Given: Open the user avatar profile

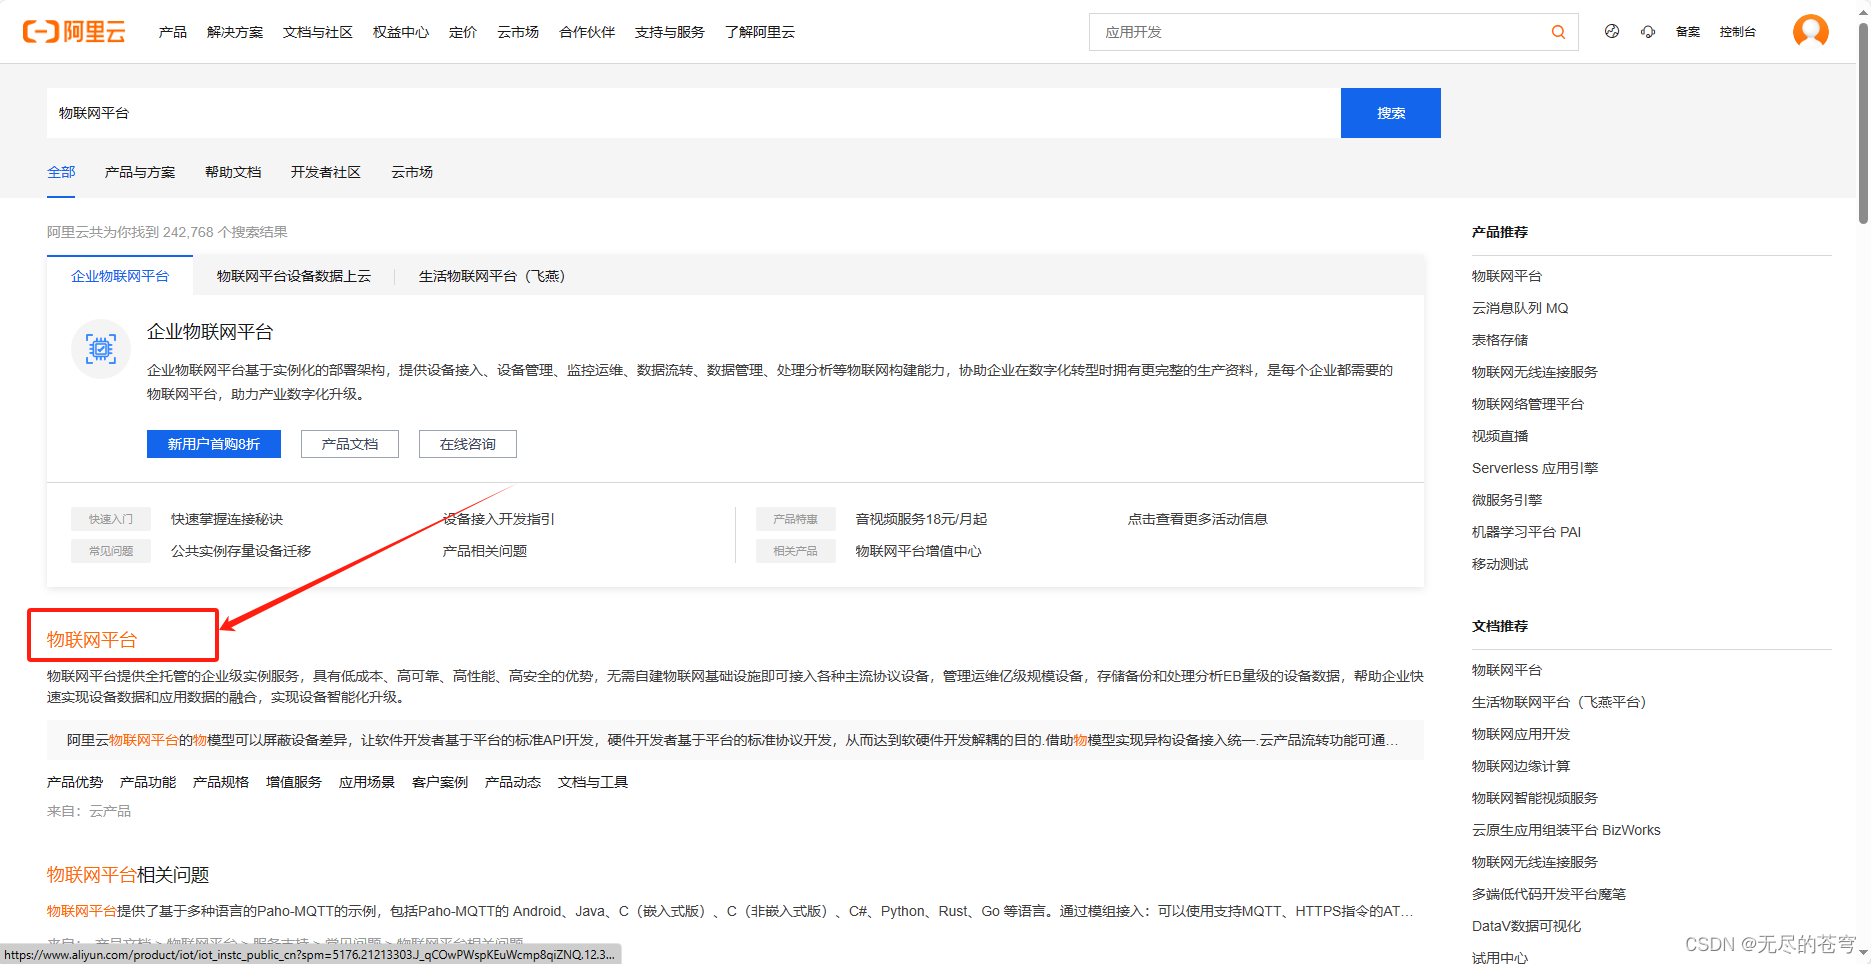Looking at the screenshot, I should pos(1811,31).
